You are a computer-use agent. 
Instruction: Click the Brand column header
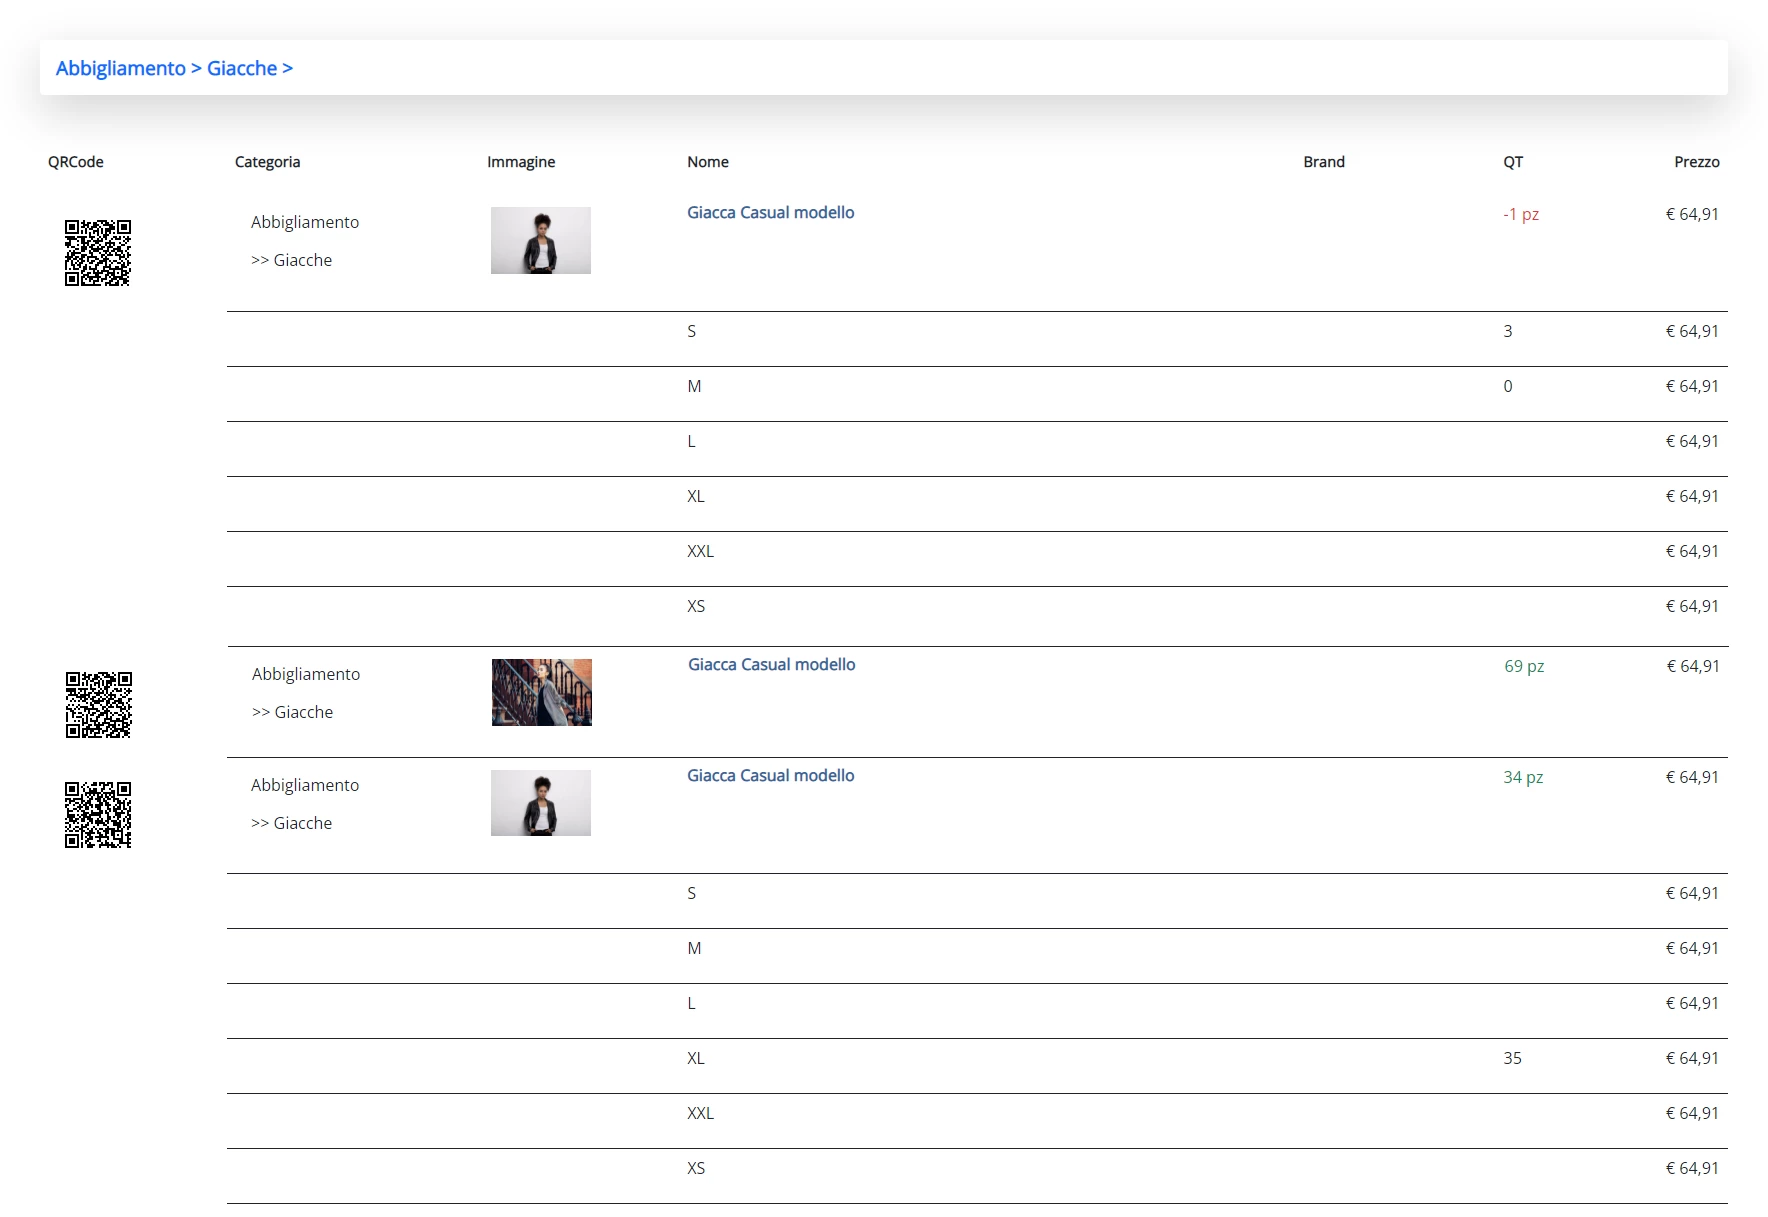[x=1324, y=162]
